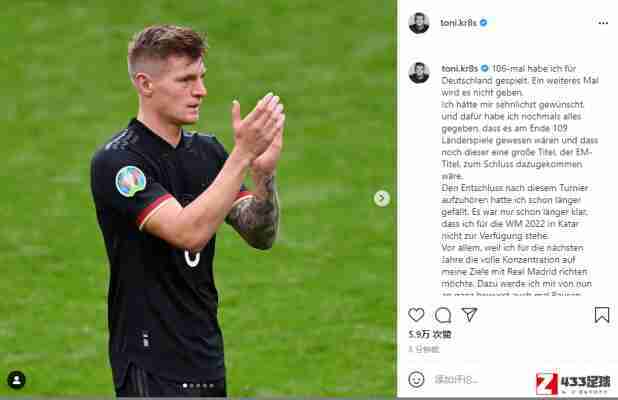This screenshot has height=400, width=618.
Task: Open header profile avatar picture
Action: tap(419, 23)
